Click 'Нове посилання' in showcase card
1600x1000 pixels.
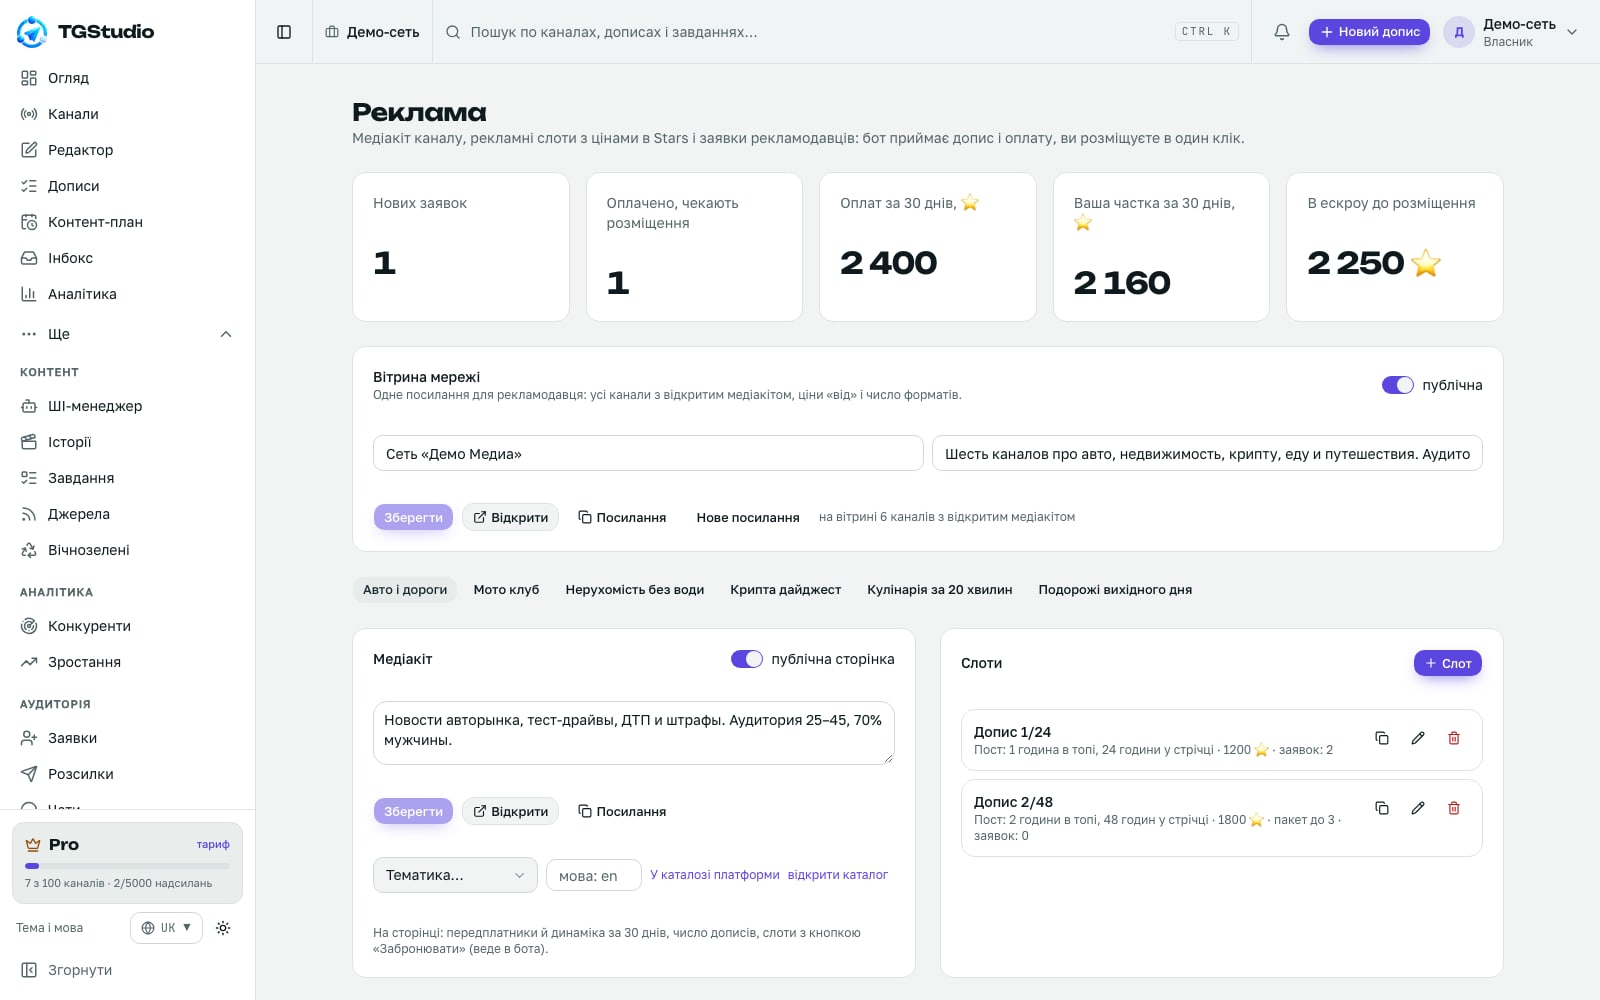pos(748,517)
